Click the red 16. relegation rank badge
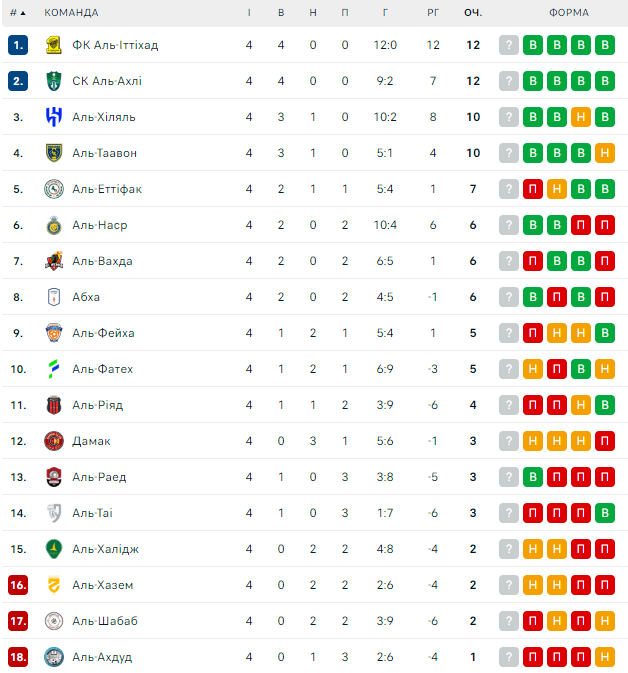The width and height of the screenshot is (628, 673). [x=18, y=585]
